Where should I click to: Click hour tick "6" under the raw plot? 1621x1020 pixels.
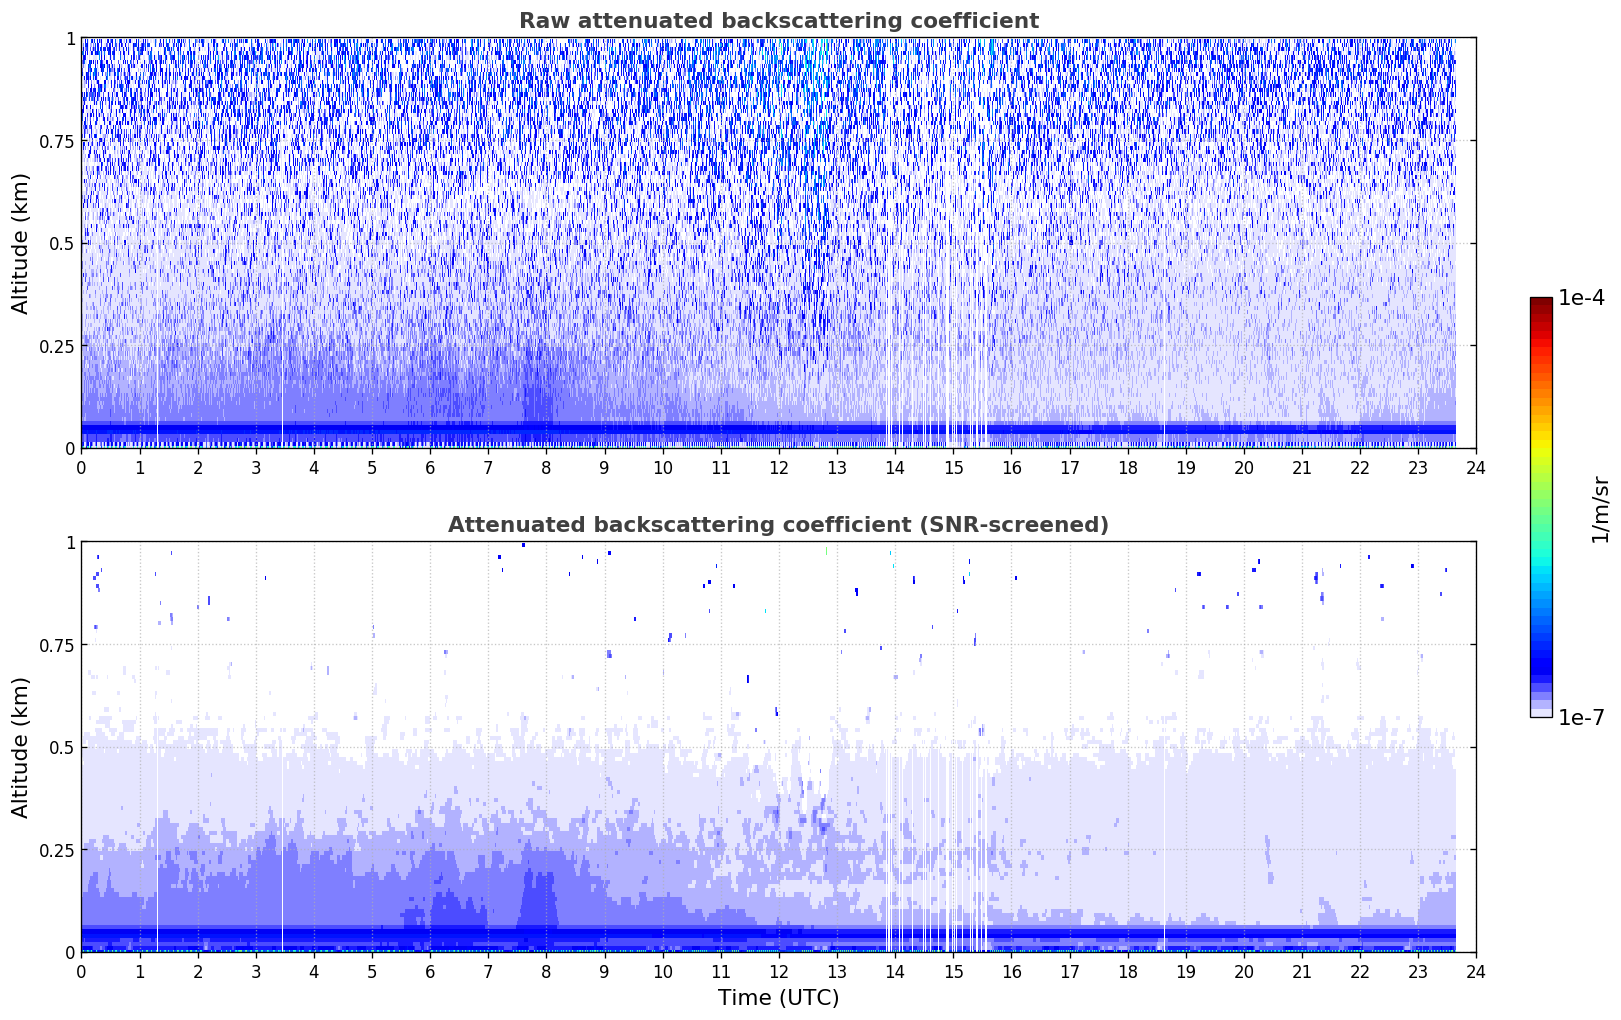click(x=430, y=467)
